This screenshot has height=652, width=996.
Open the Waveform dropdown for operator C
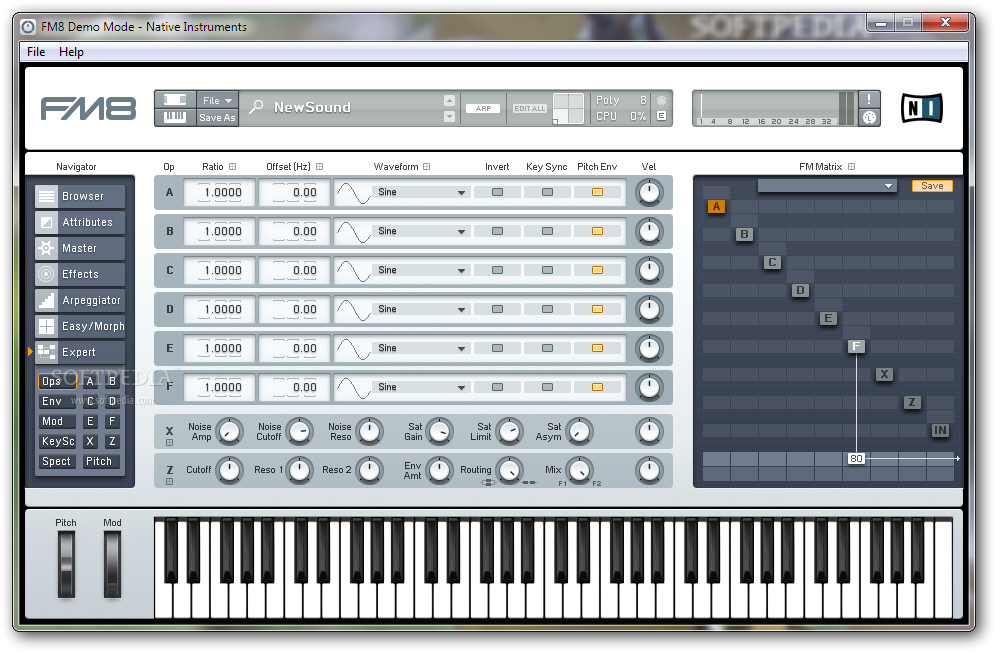[x=421, y=270]
